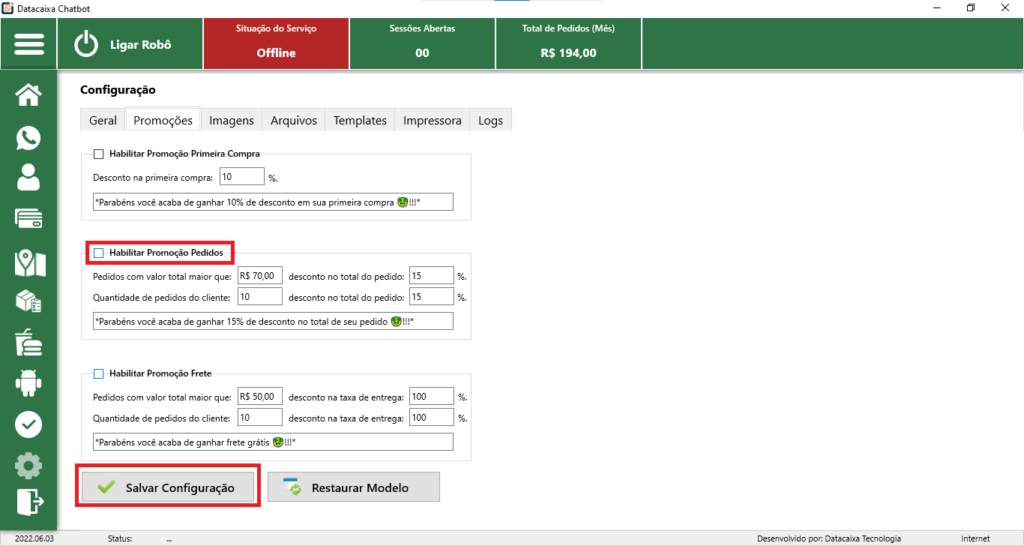Viewport: 1024px width, 546px height.
Task: Enable Habilitar Promoção Primeira Compra checkbox
Action: 99,154
